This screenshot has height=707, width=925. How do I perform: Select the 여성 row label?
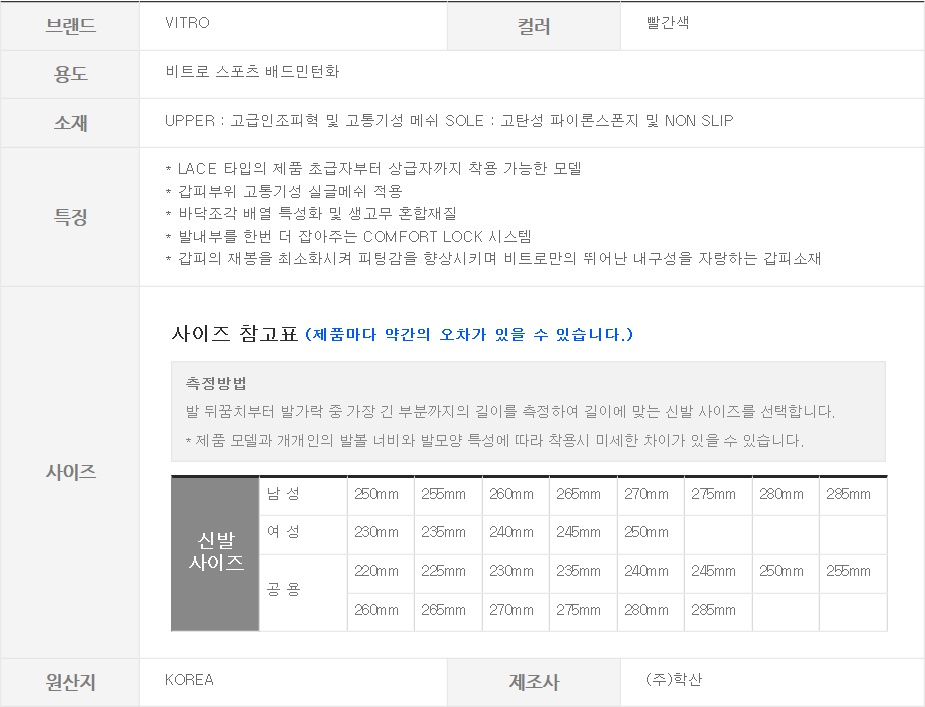pyautogui.click(x=283, y=533)
